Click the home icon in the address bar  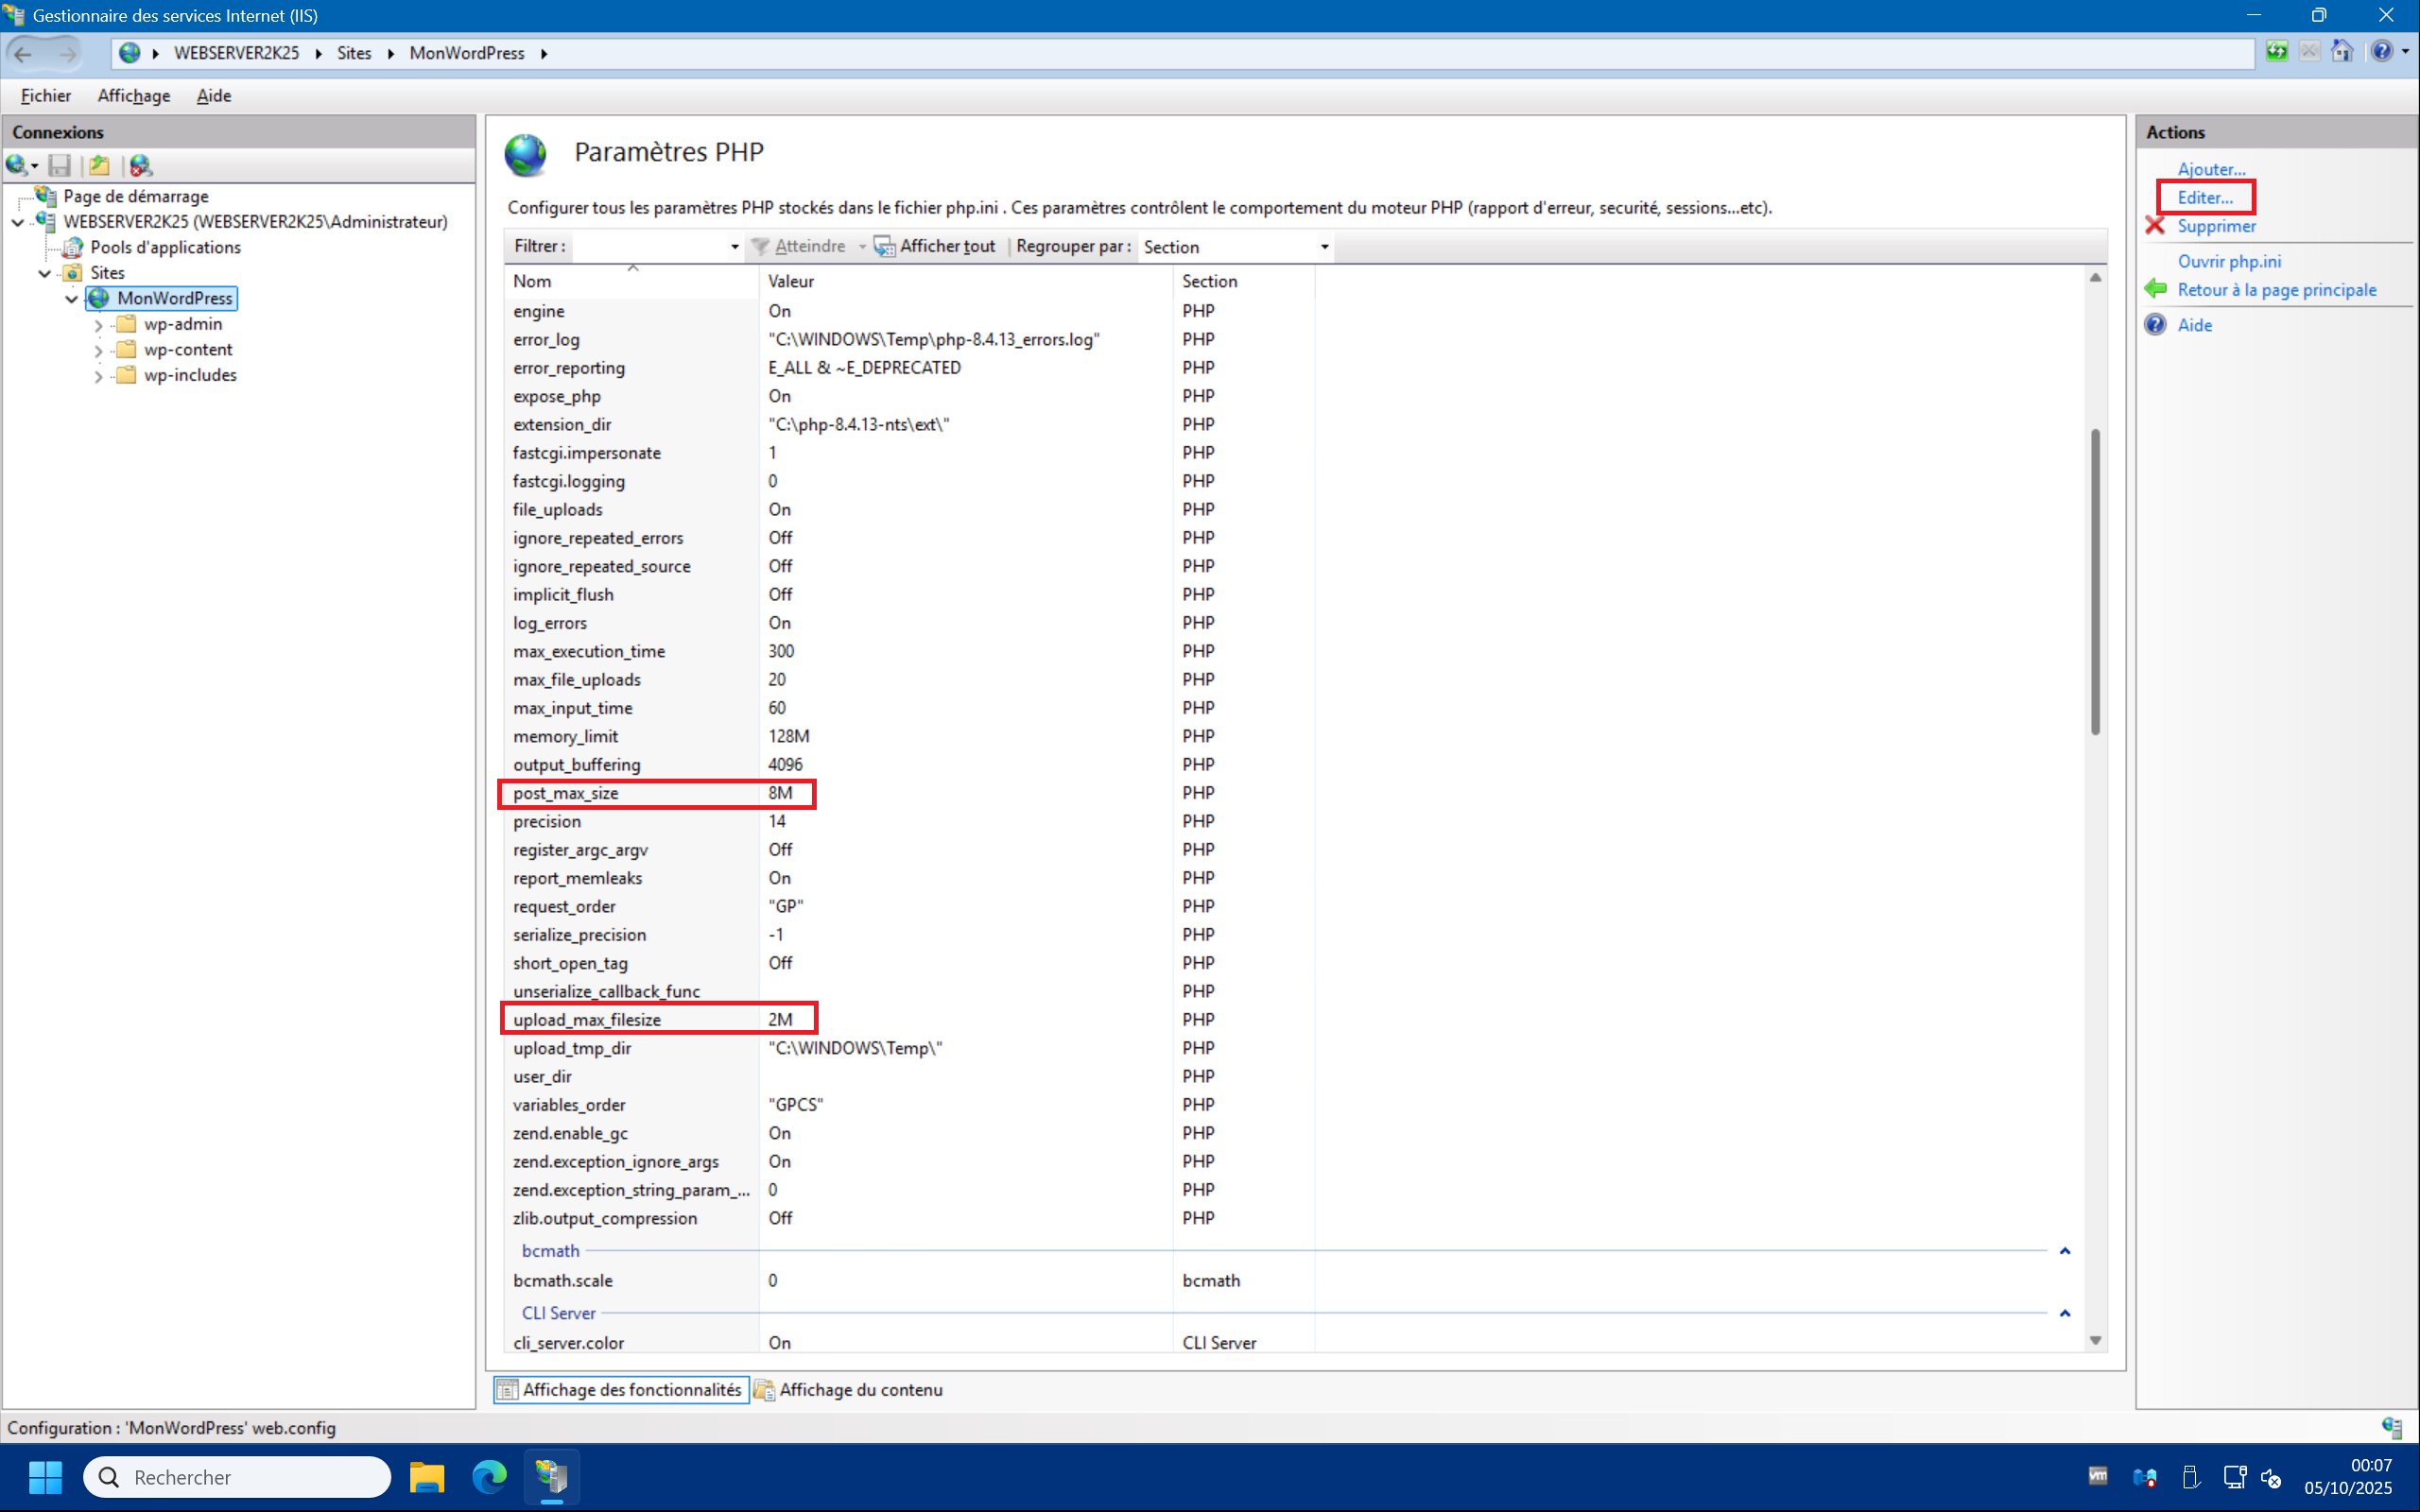click(2342, 52)
